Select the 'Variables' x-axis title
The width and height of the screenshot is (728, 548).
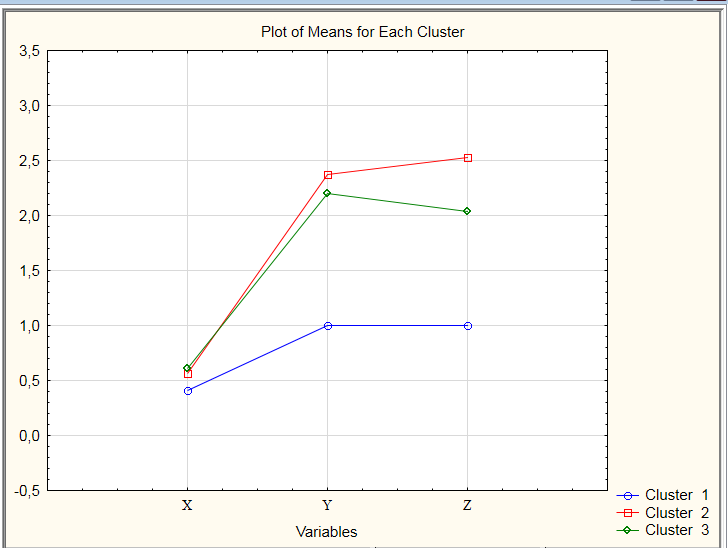(326, 531)
